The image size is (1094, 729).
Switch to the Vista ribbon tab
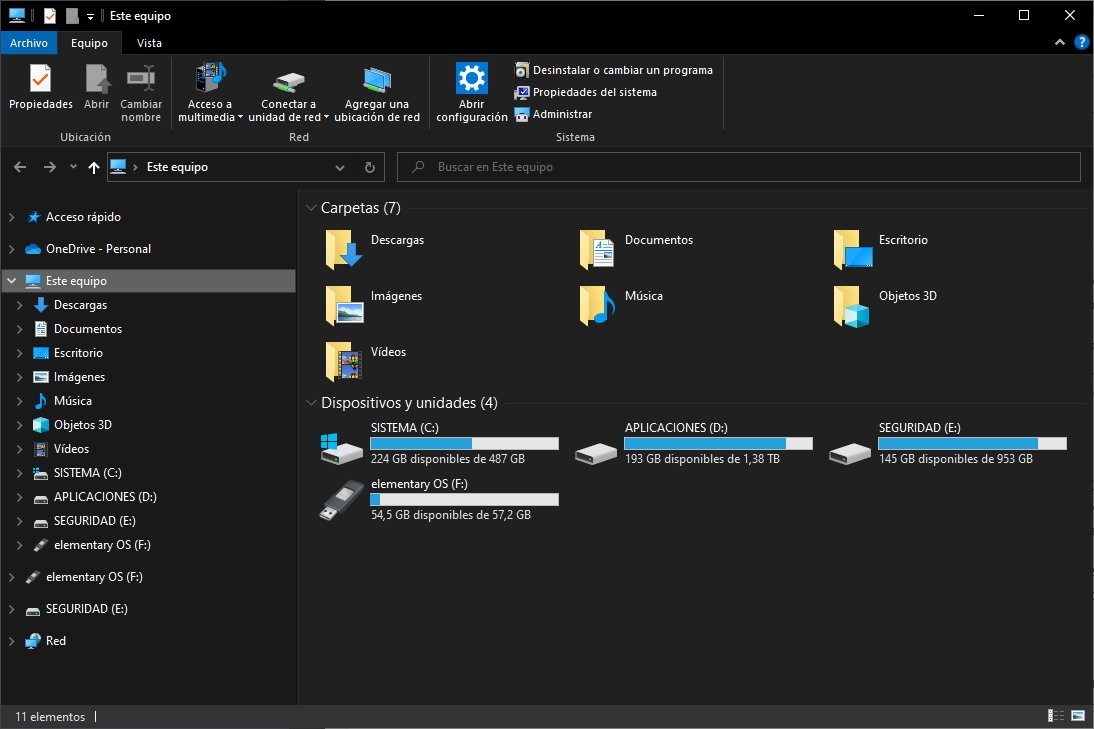[x=149, y=43]
